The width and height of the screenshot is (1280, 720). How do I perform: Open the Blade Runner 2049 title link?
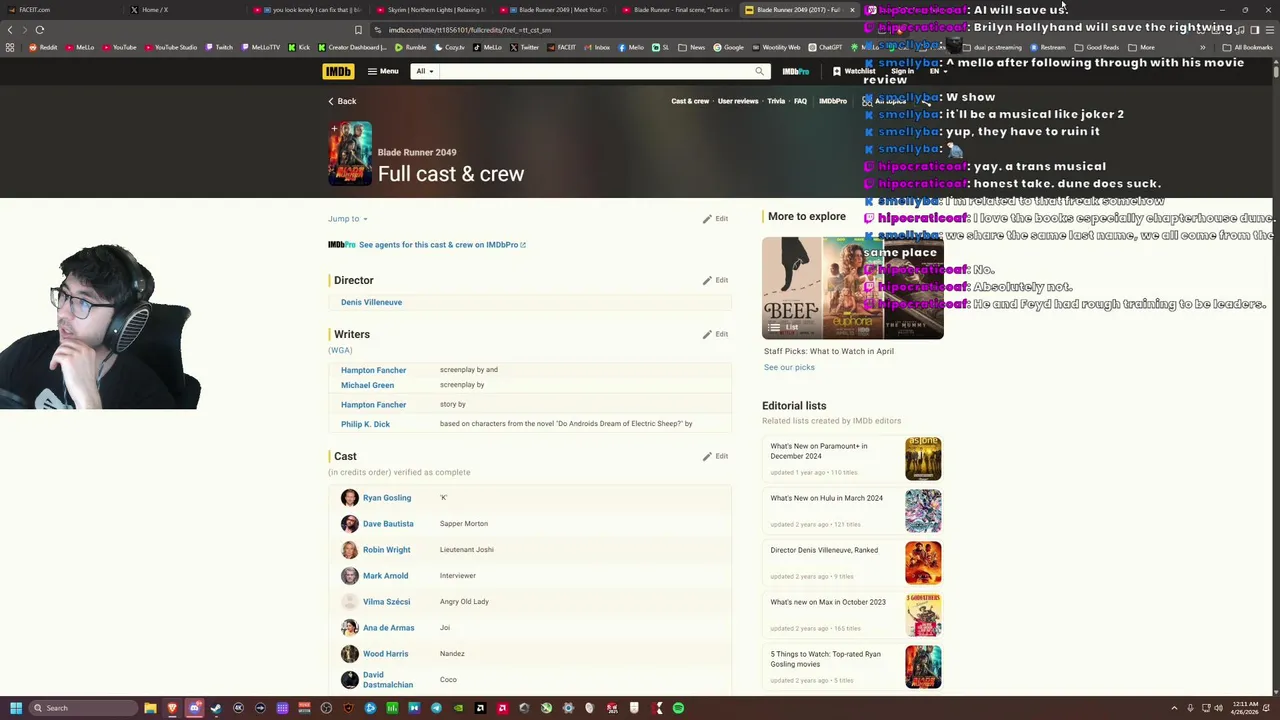tap(417, 152)
